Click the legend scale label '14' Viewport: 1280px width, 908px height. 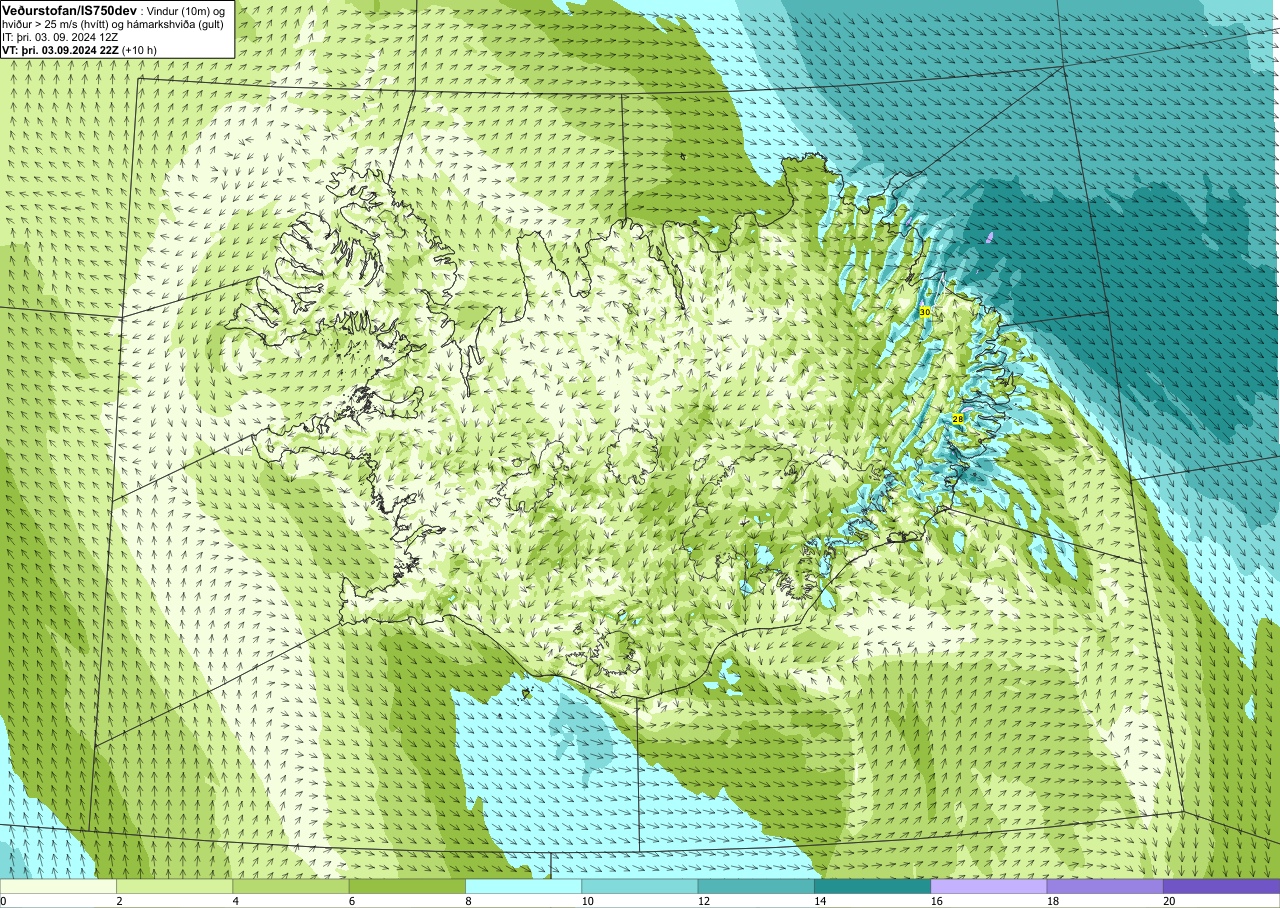[x=821, y=901]
